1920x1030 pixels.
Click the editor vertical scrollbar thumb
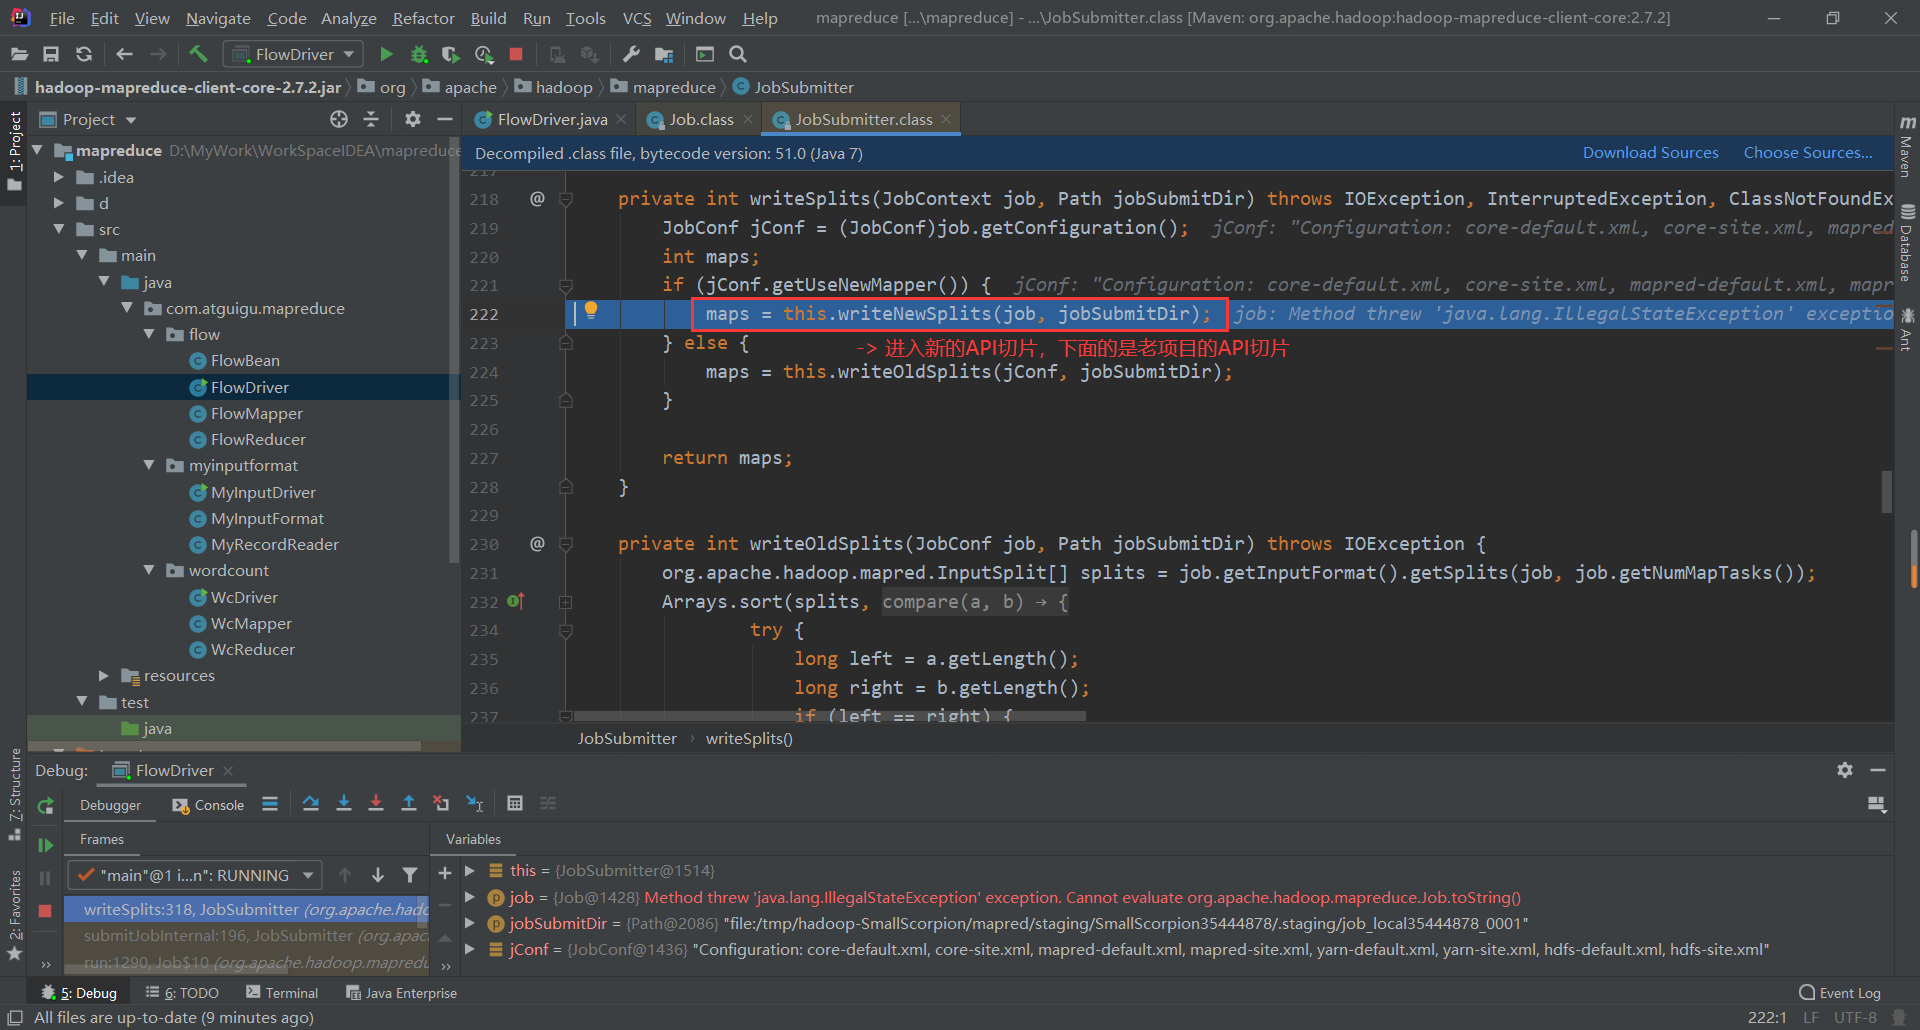pyautogui.click(x=1887, y=491)
